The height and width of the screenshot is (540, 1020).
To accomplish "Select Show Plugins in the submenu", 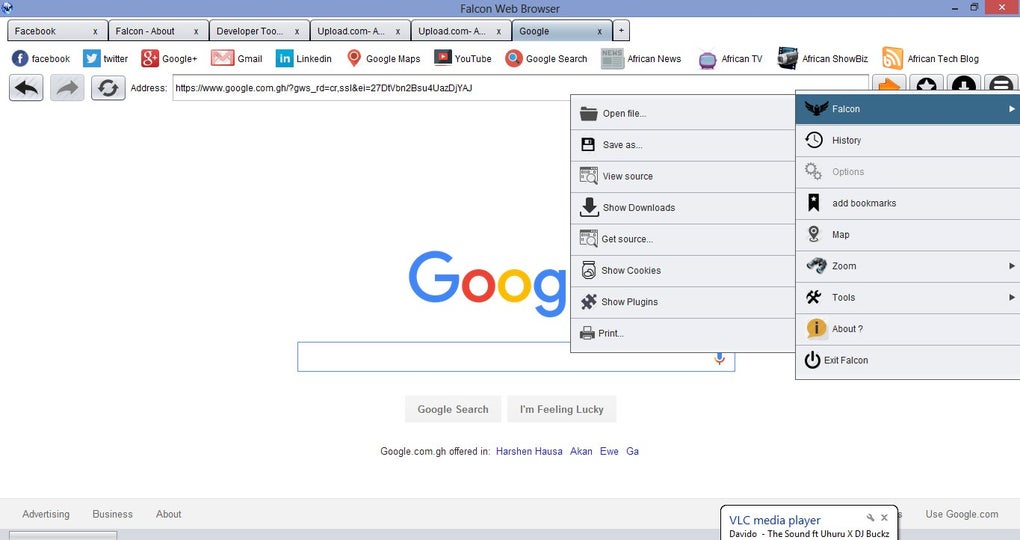I will [x=683, y=301].
